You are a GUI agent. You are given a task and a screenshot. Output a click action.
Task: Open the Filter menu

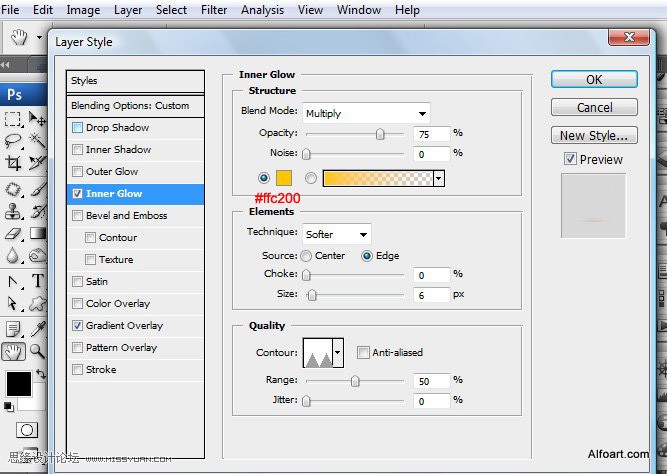[x=214, y=9]
